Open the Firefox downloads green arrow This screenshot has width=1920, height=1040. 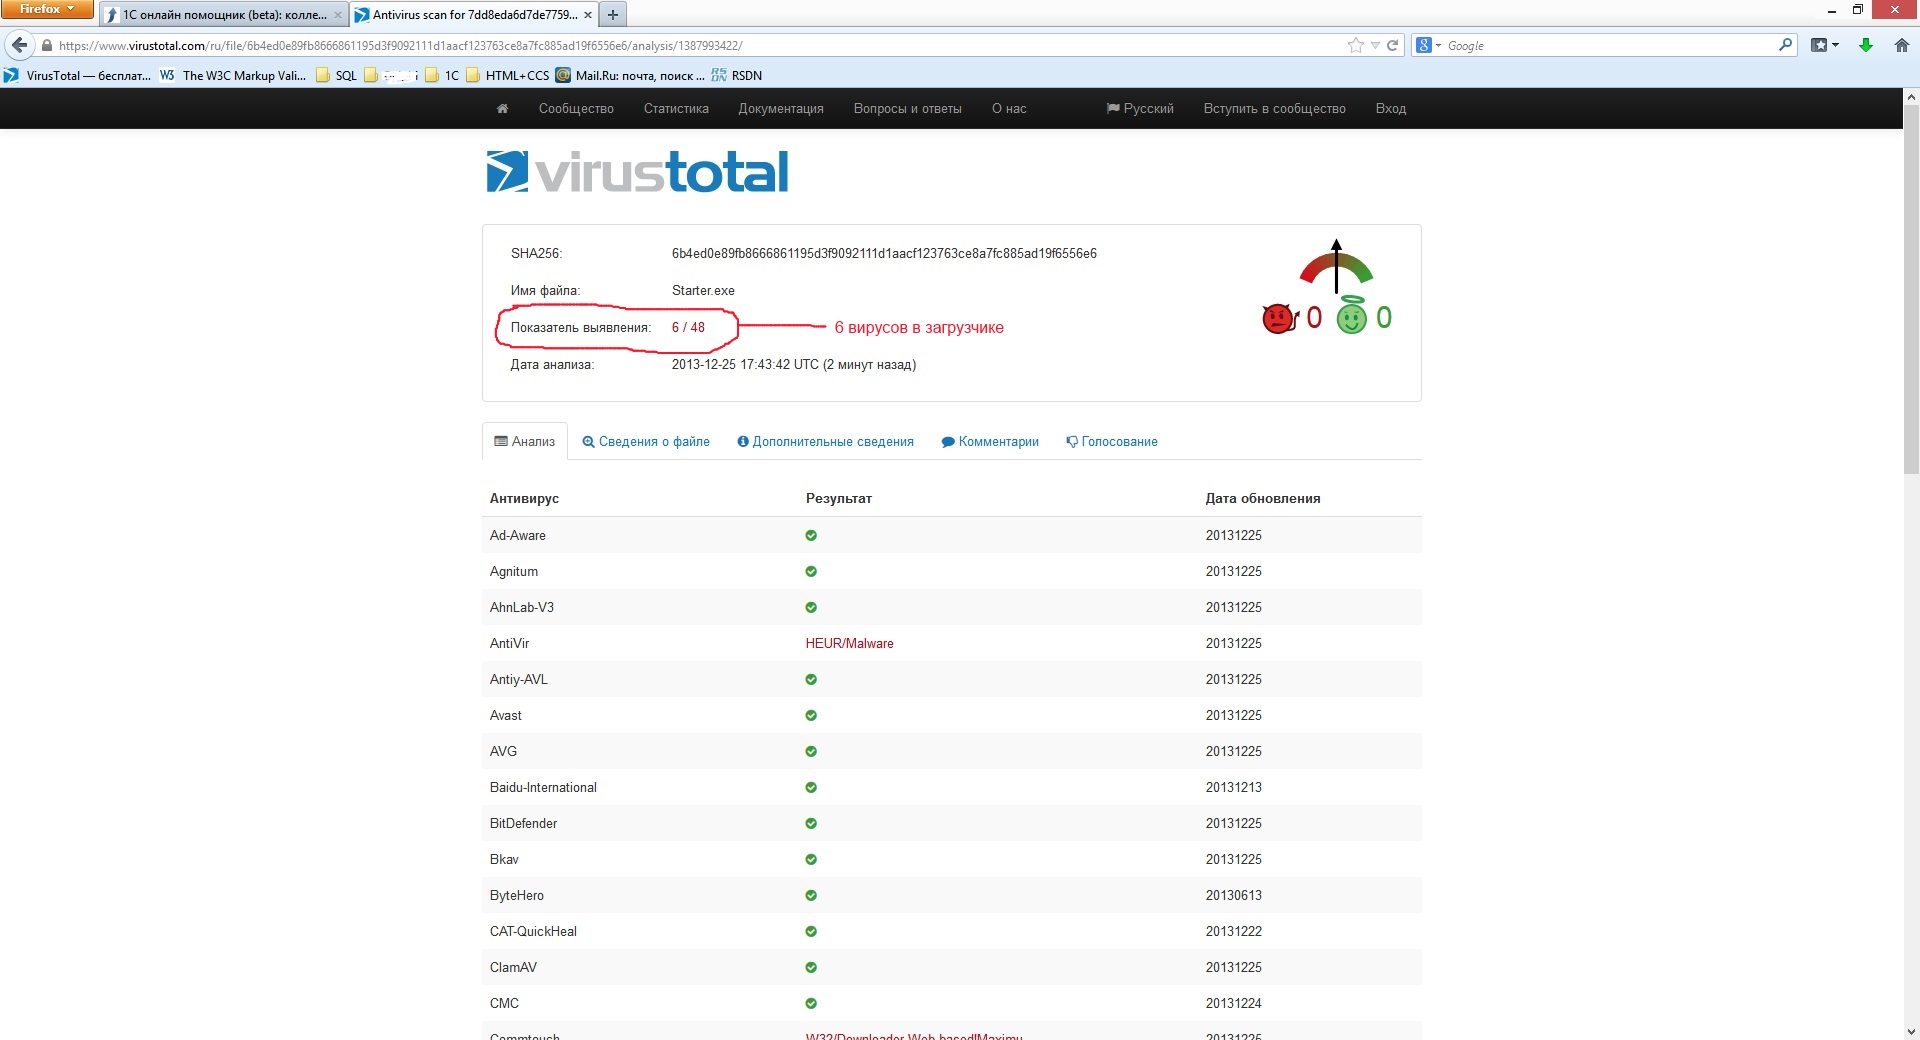[x=1865, y=45]
